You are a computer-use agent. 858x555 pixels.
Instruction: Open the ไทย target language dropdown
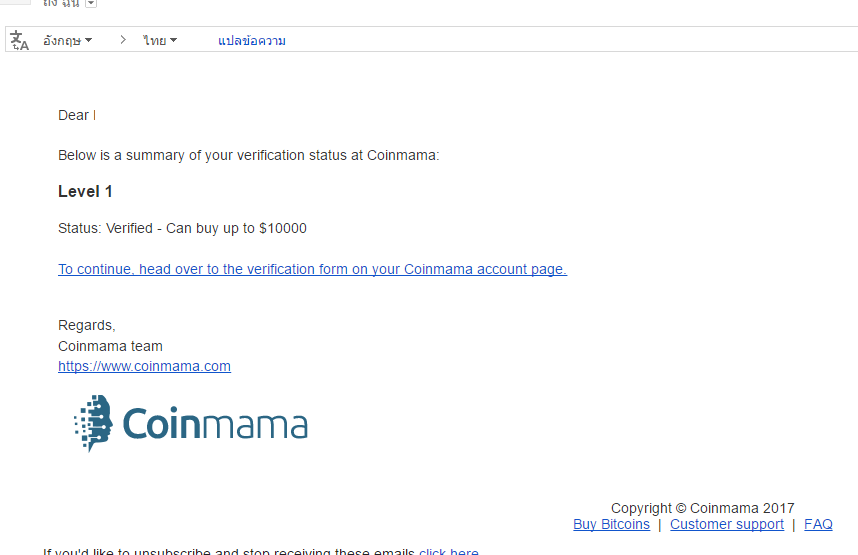click(x=160, y=41)
